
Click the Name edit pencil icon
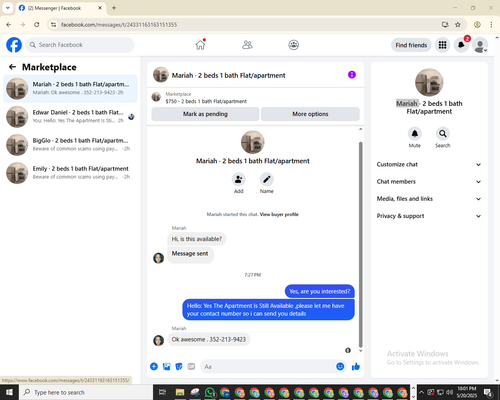pos(266,179)
